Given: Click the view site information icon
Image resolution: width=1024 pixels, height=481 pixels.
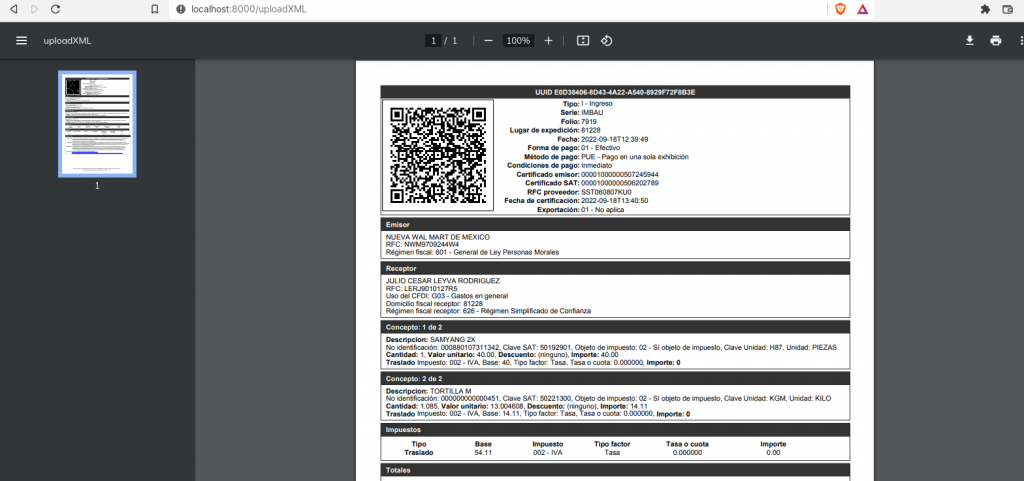Looking at the screenshot, I should (x=180, y=9).
